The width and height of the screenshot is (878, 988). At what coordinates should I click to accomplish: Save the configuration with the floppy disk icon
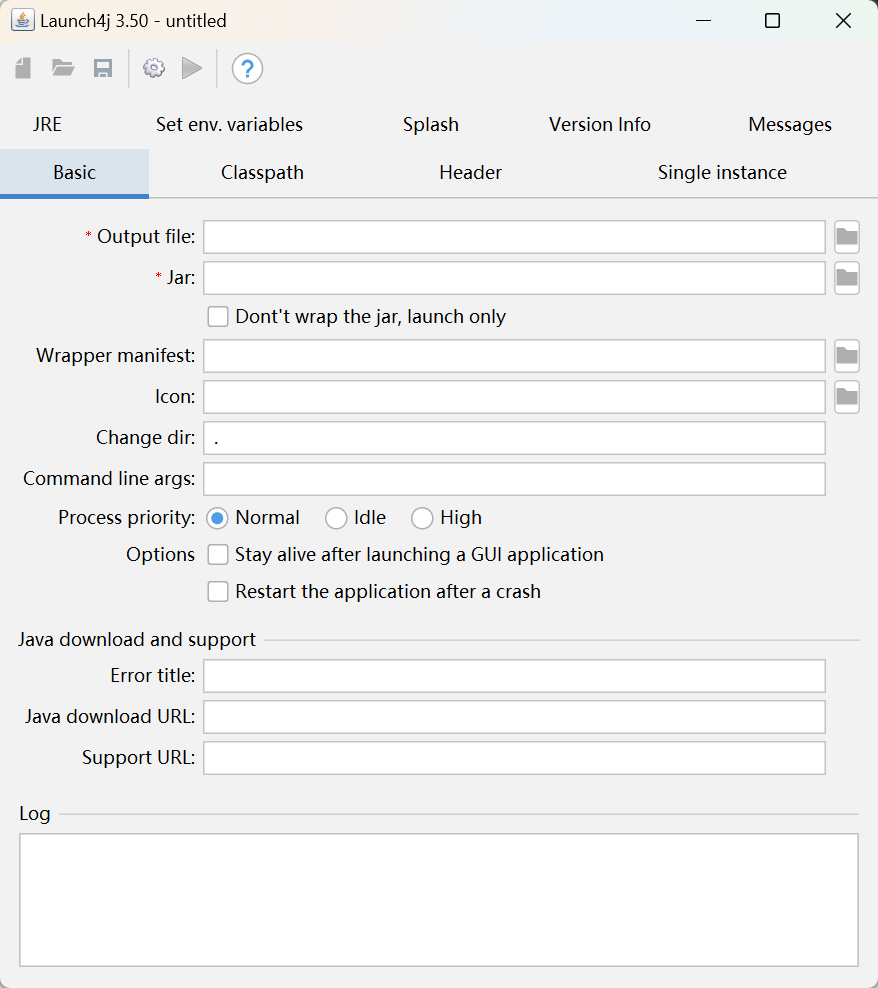click(x=103, y=68)
